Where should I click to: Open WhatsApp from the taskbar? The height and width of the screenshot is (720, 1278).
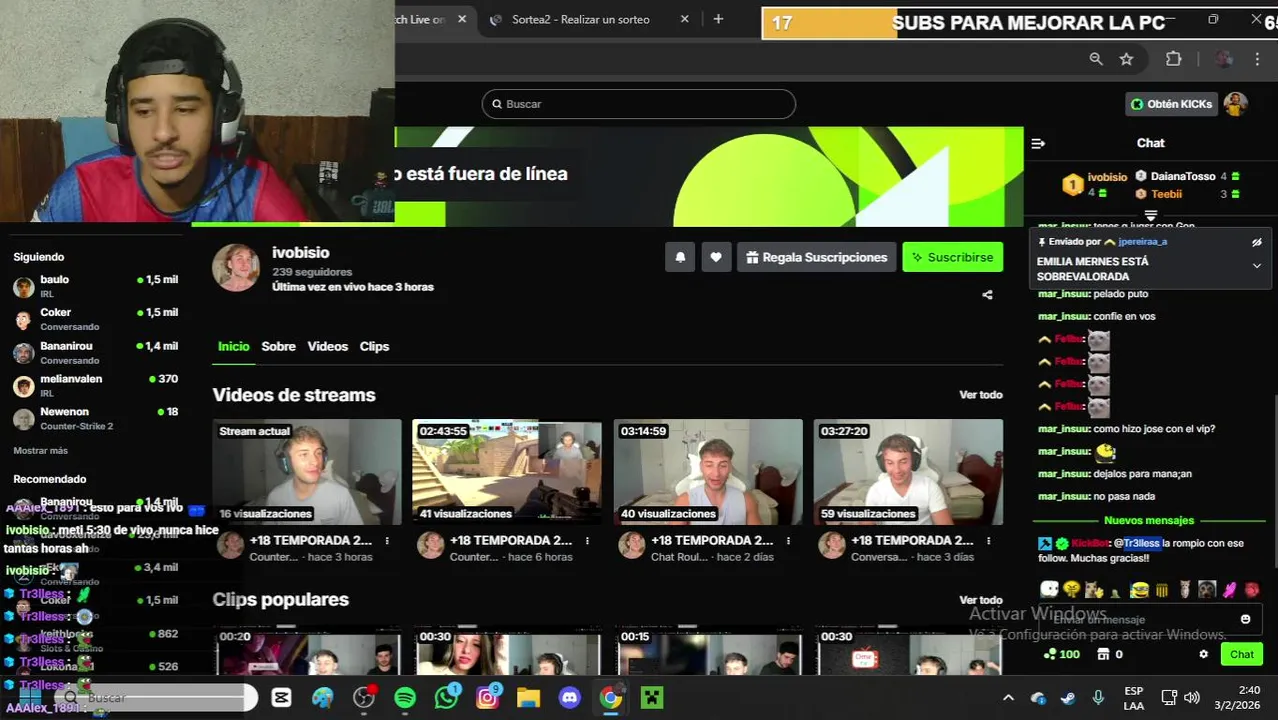click(x=446, y=698)
